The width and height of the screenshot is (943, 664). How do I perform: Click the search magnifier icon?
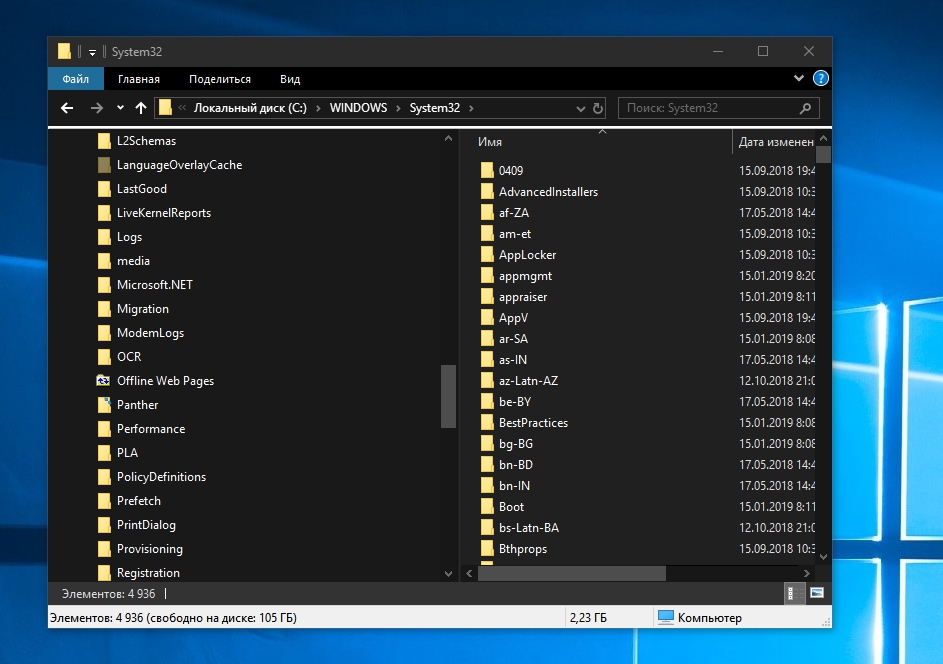(805, 108)
